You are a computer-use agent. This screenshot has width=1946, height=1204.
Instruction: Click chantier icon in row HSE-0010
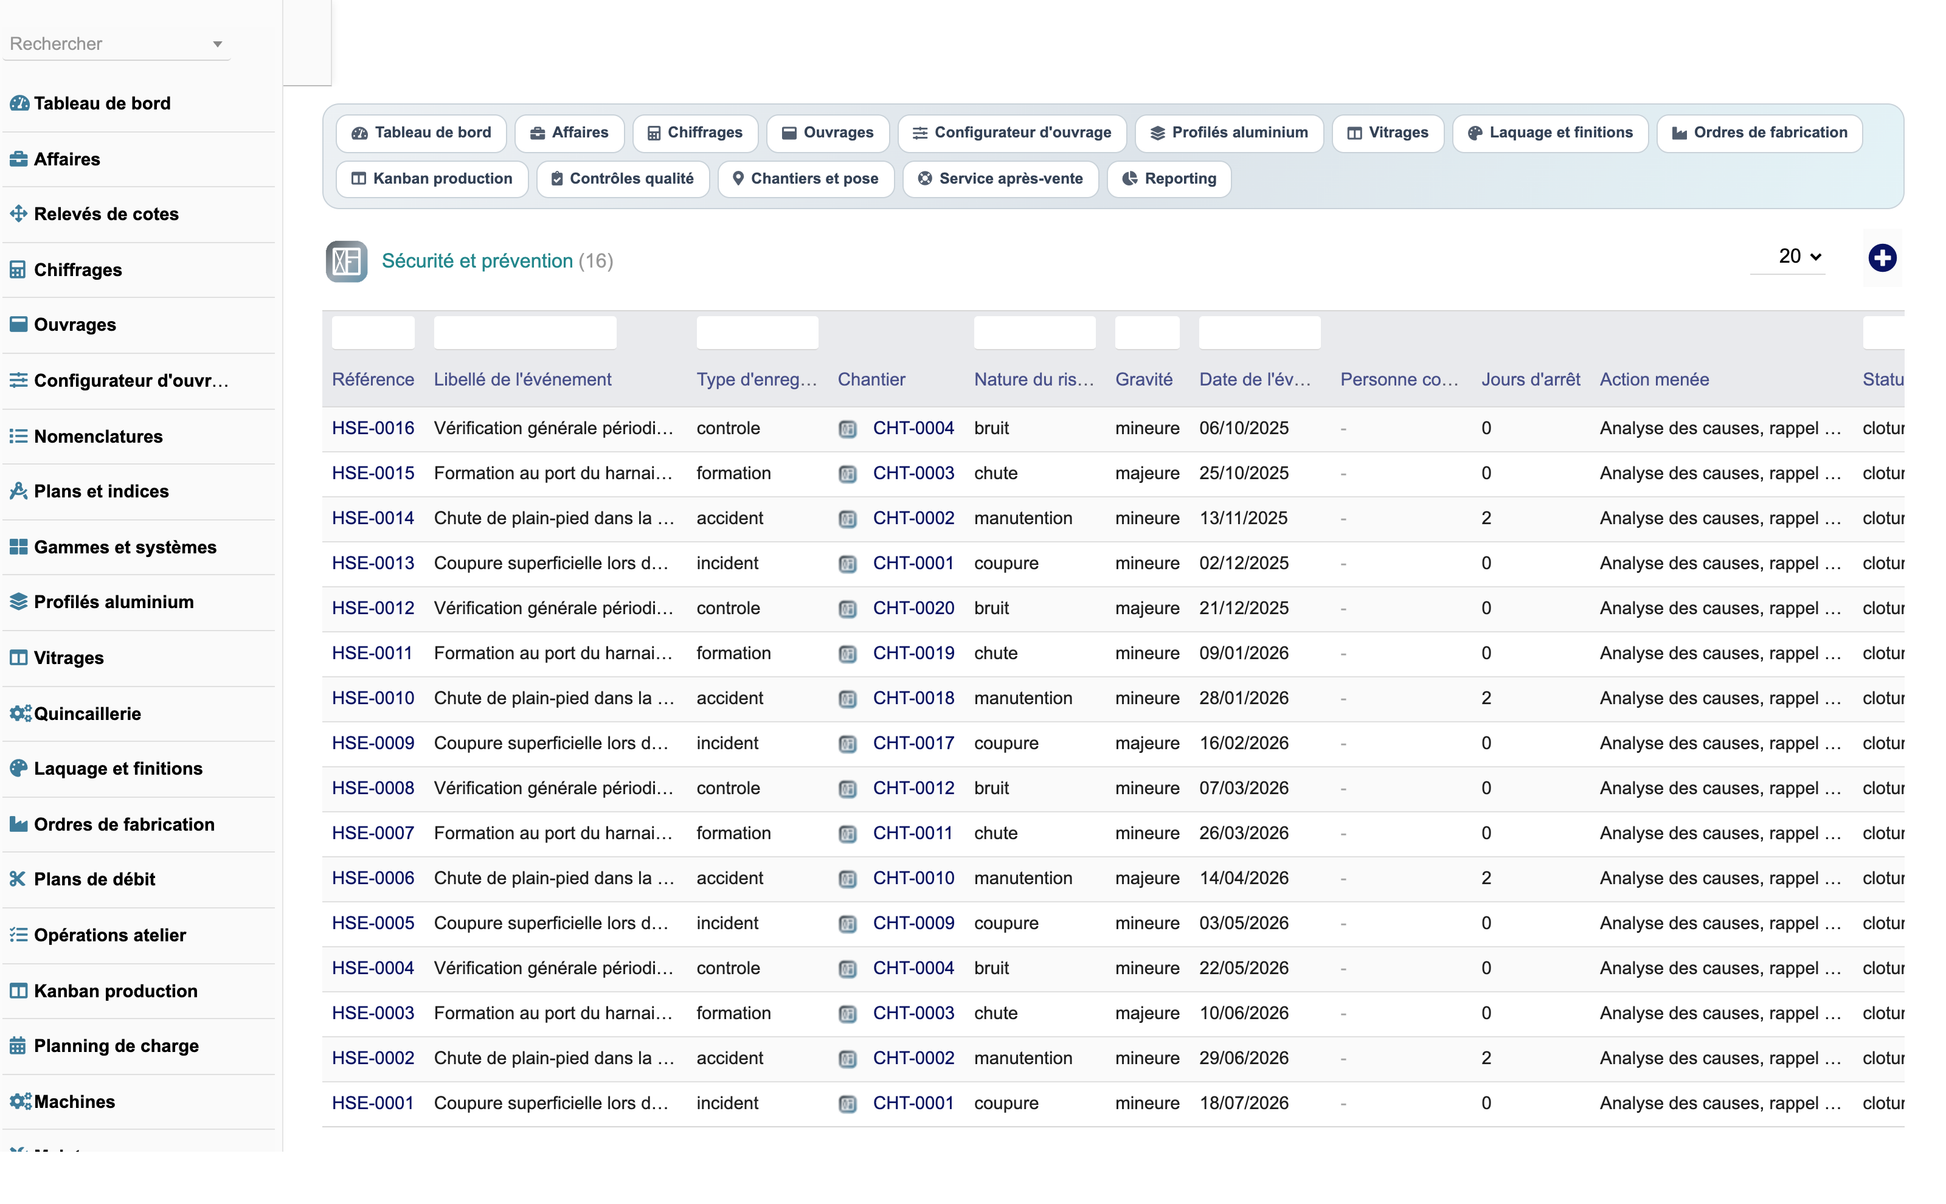pyautogui.click(x=847, y=699)
